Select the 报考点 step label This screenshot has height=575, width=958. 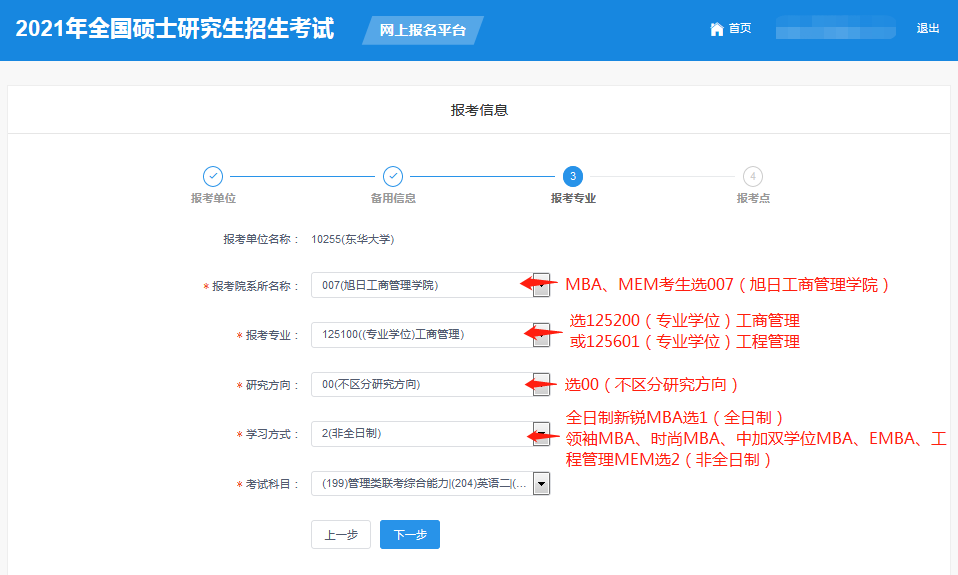[753, 198]
